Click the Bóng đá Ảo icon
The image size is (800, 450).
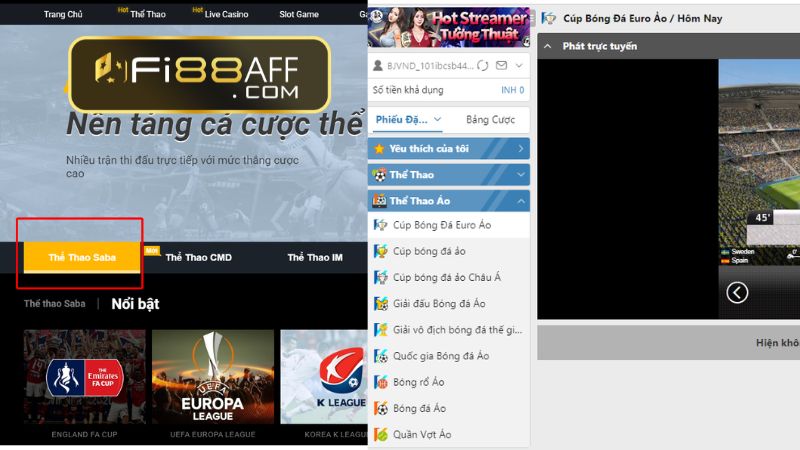(381, 408)
